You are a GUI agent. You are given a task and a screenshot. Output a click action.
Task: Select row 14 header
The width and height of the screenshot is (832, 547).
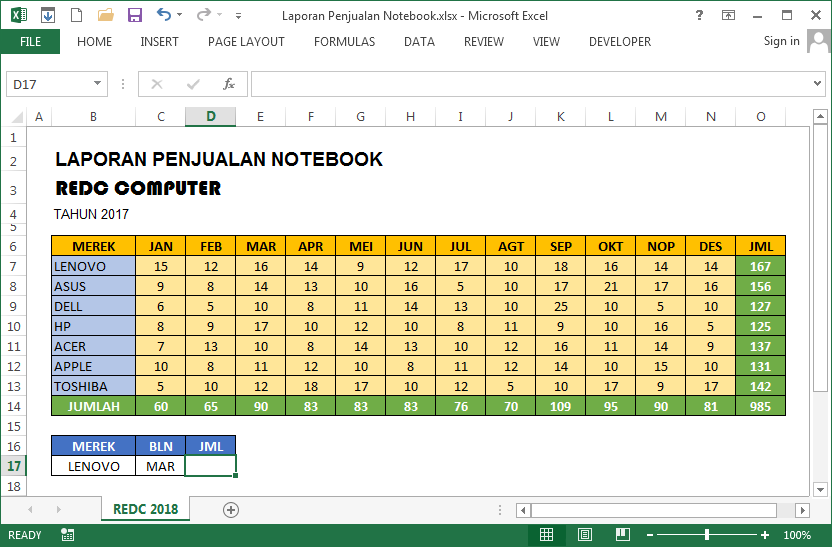(x=13, y=406)
